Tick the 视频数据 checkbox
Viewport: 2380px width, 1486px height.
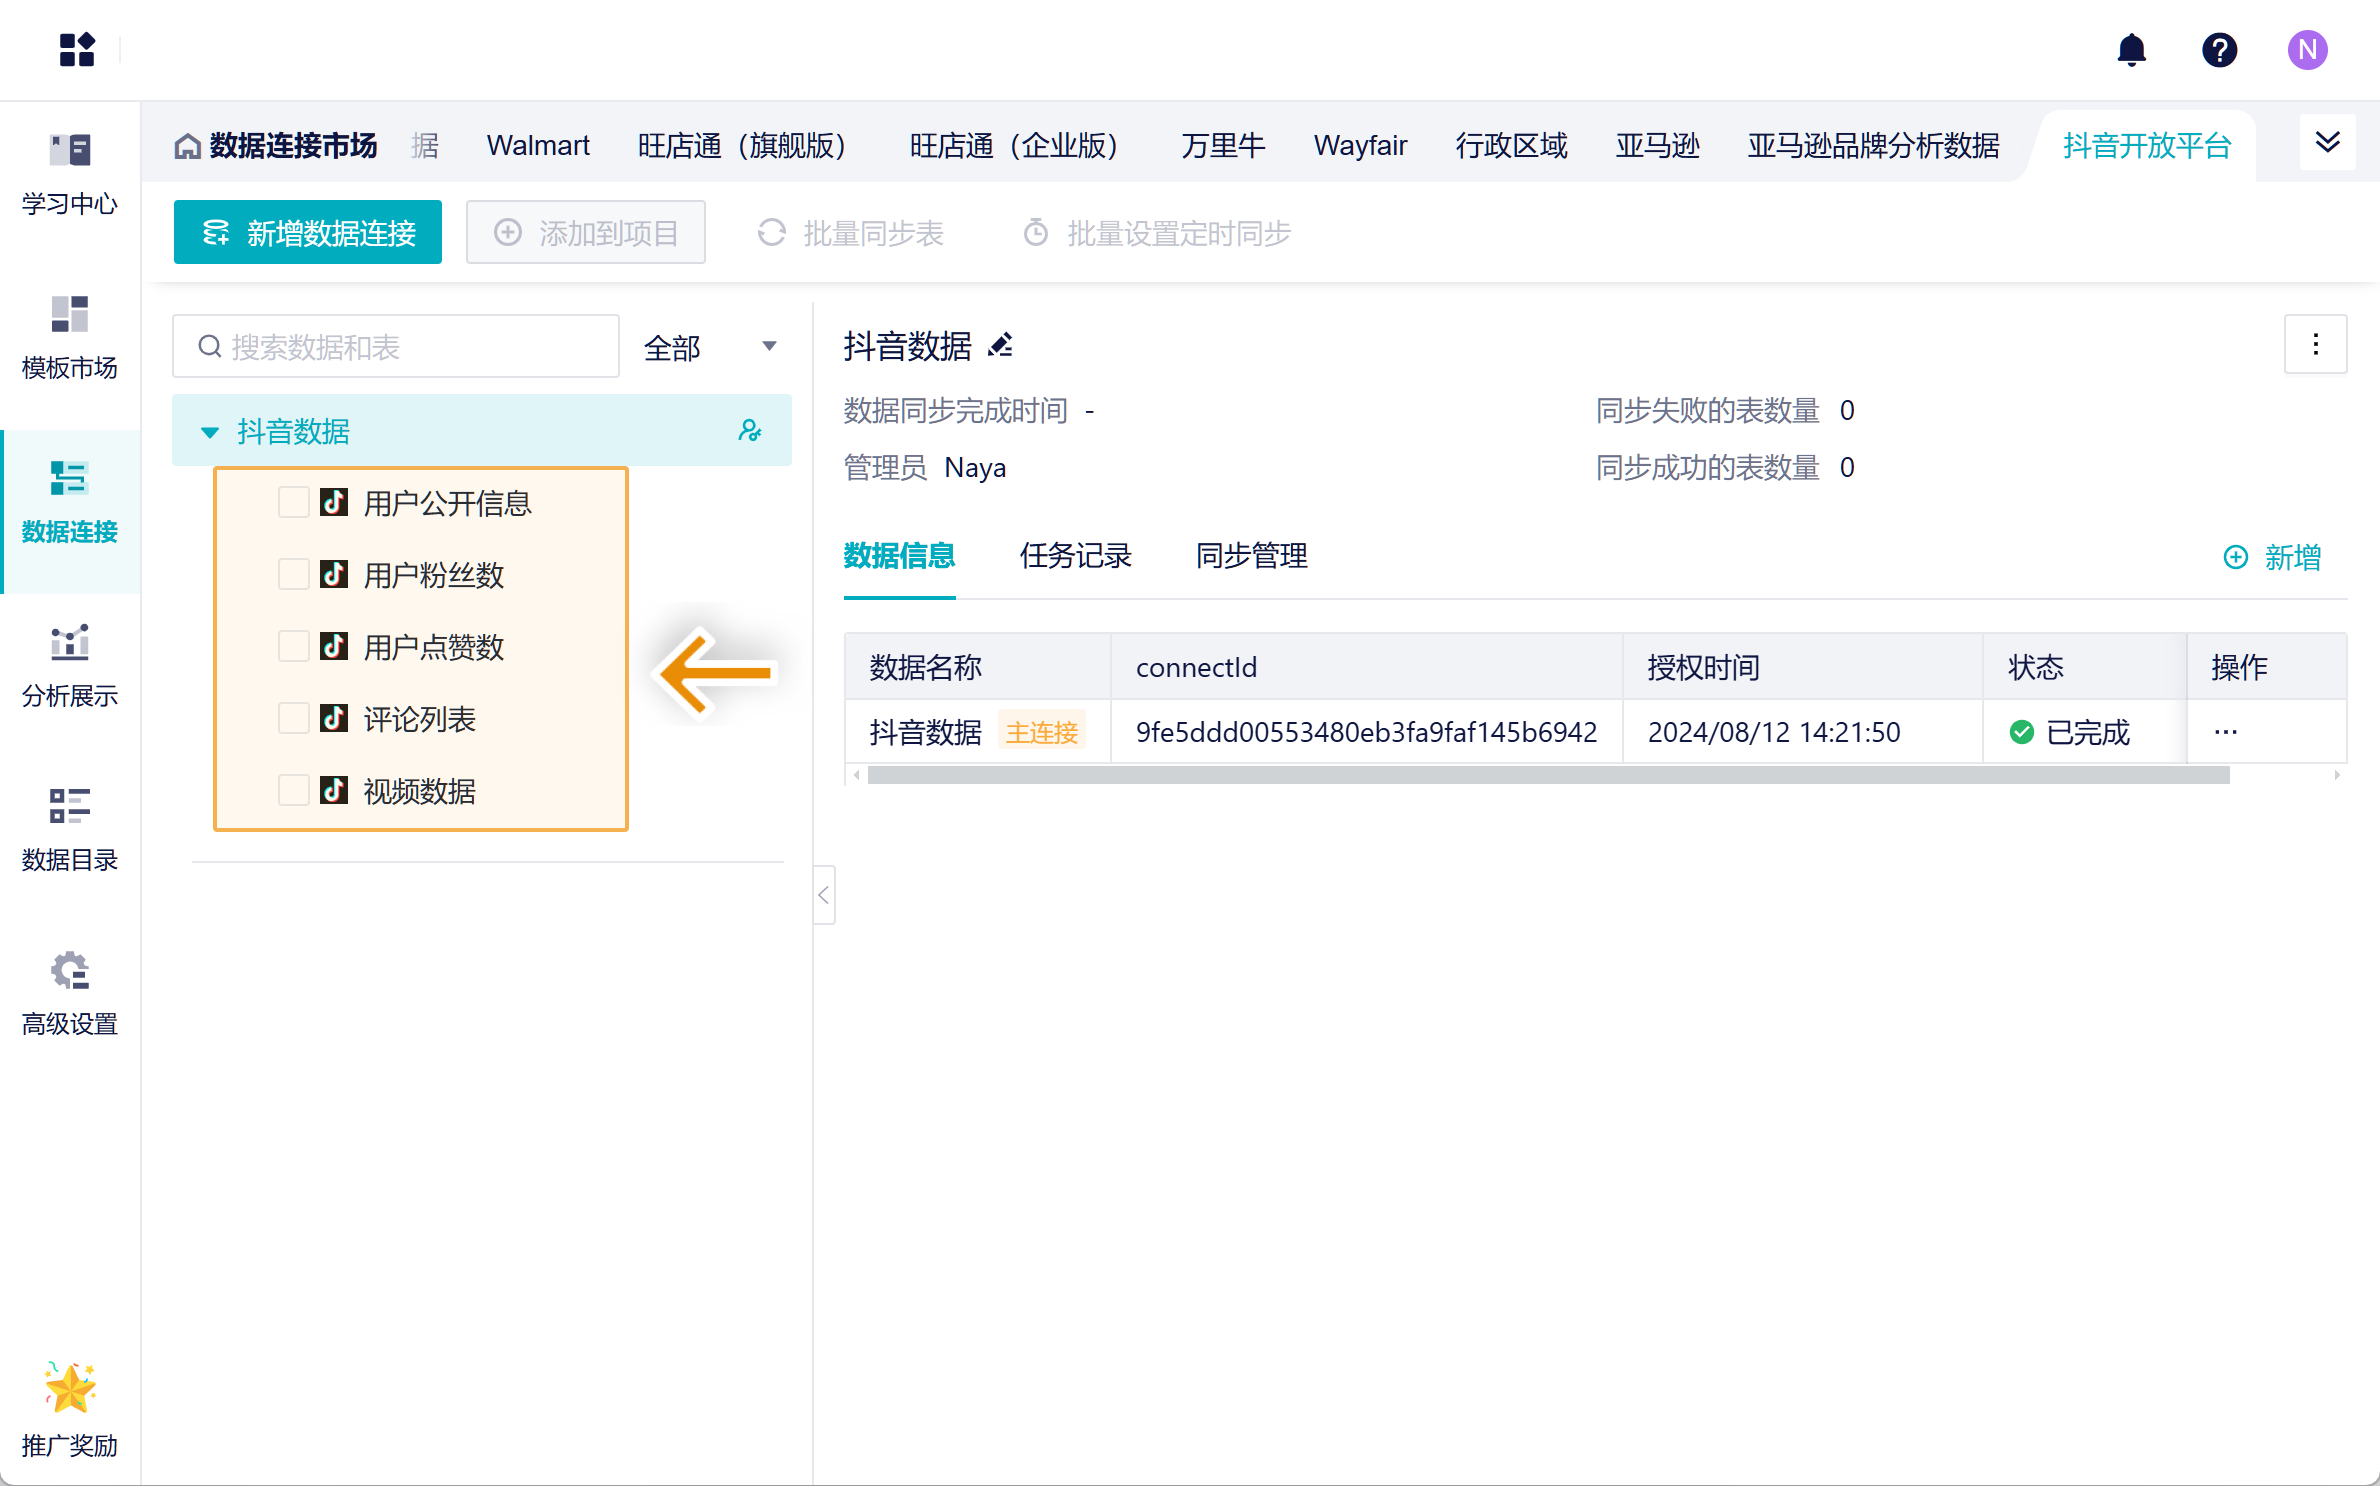(293, 790)
